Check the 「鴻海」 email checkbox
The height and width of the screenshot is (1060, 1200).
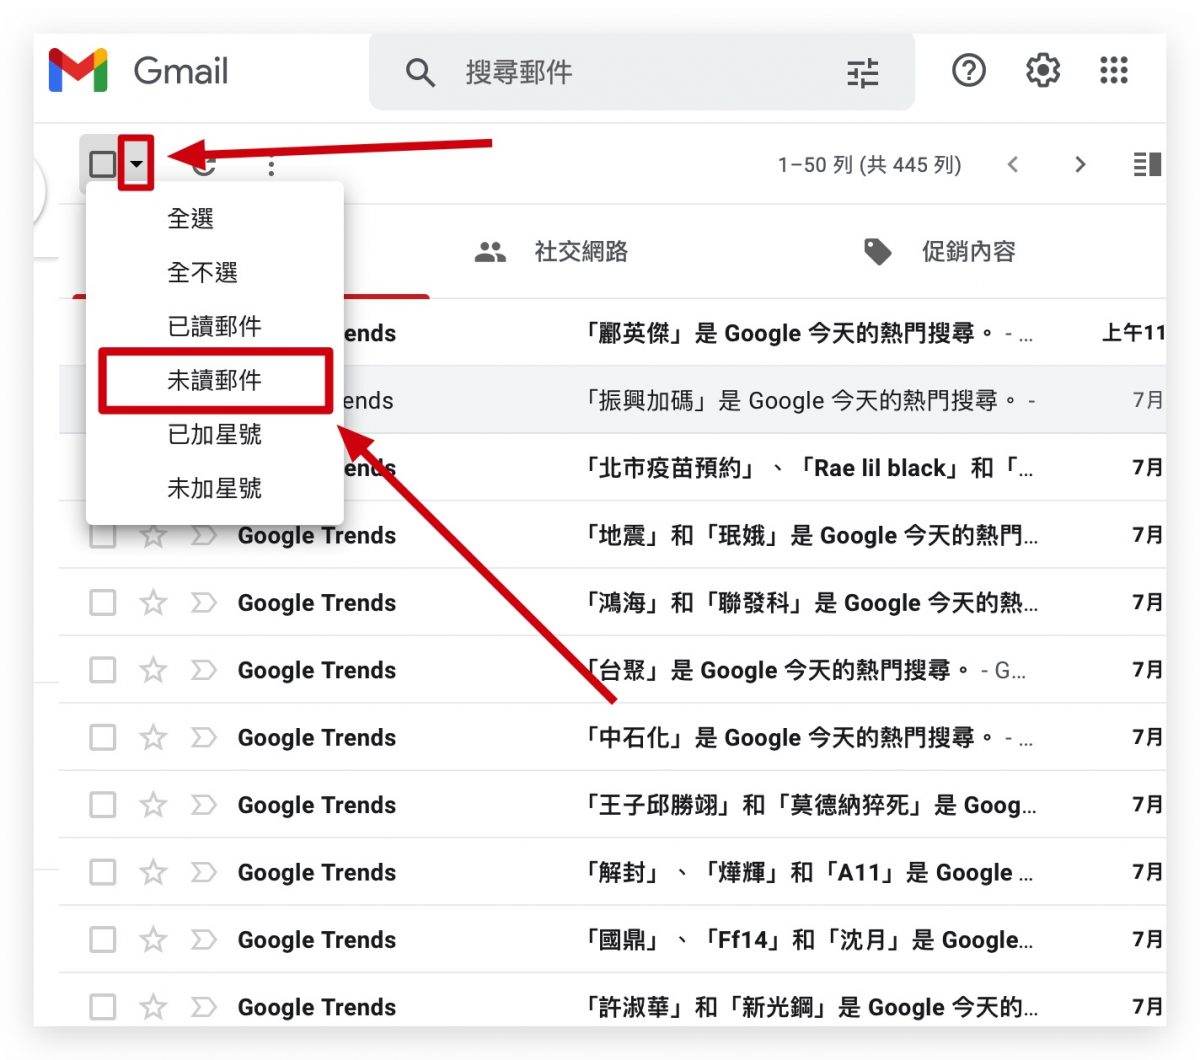pyautogui.click(x=102, y=603)
